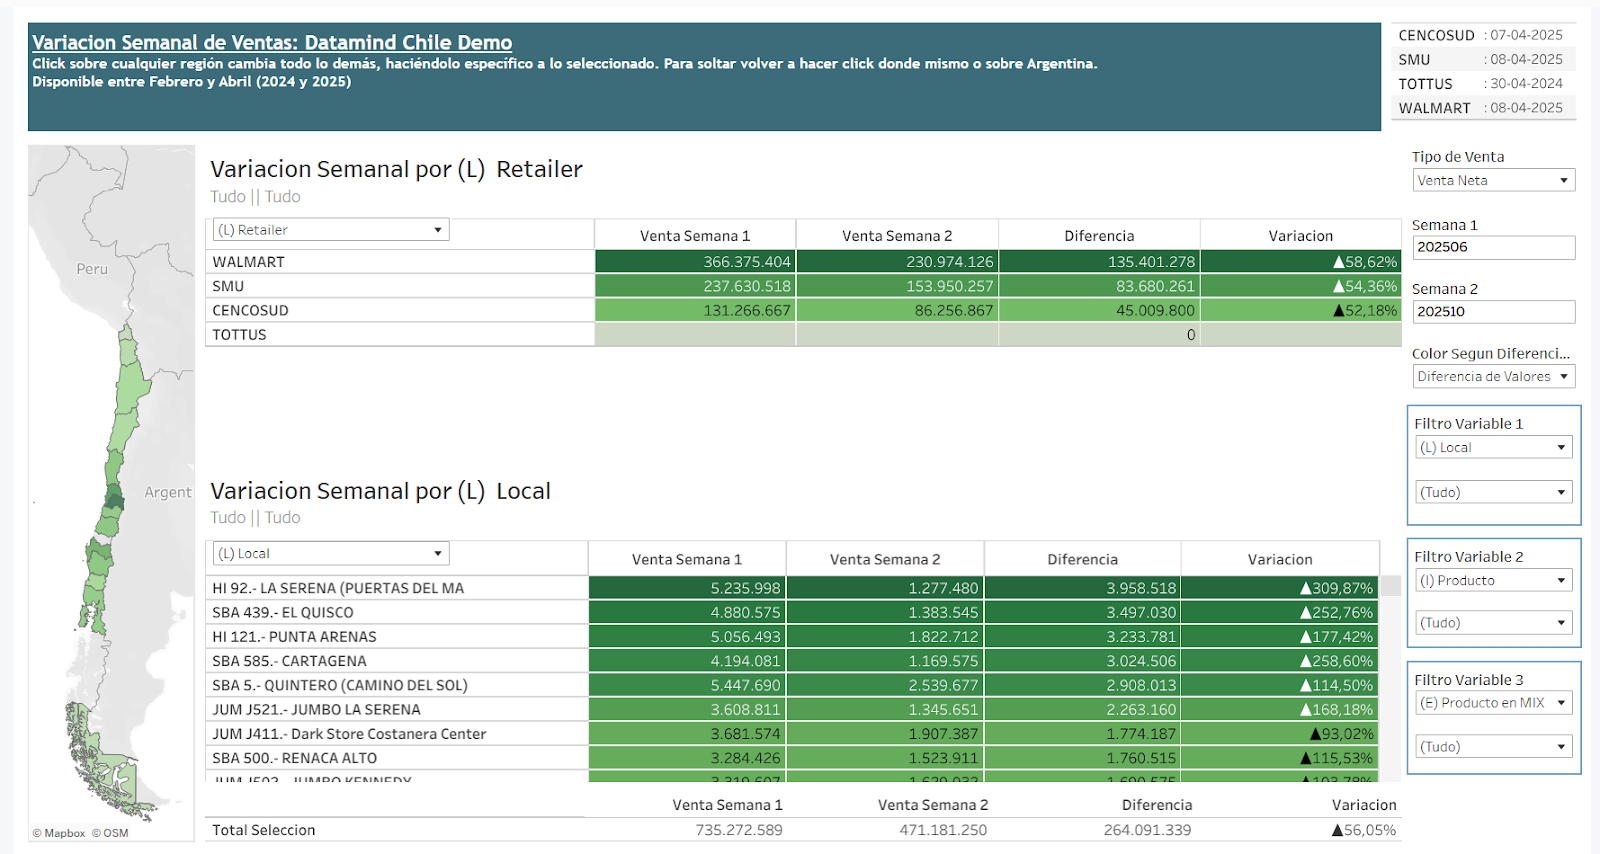Image resolution: width=1600 pixels, height=854 pixels.
Task: Open the (L) Retailer selector dropdown
Action: [x=330, y=230]
